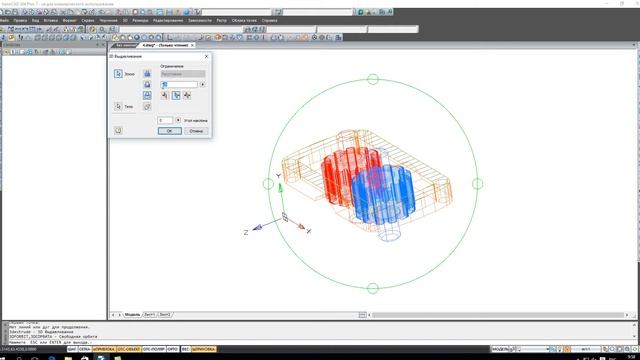Viewport: 640px width, 360px height.
Task: Close the 4.dwg document tab
Action: [x=192, y=45]
